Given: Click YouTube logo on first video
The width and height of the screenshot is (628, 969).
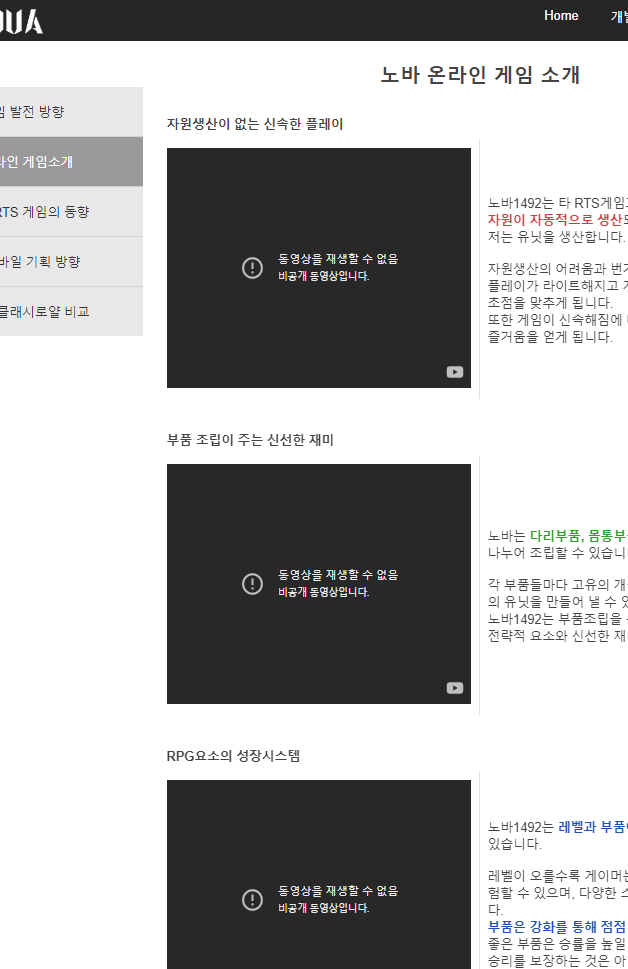Looking at the screenshot, I should click(x=455, y=372).
